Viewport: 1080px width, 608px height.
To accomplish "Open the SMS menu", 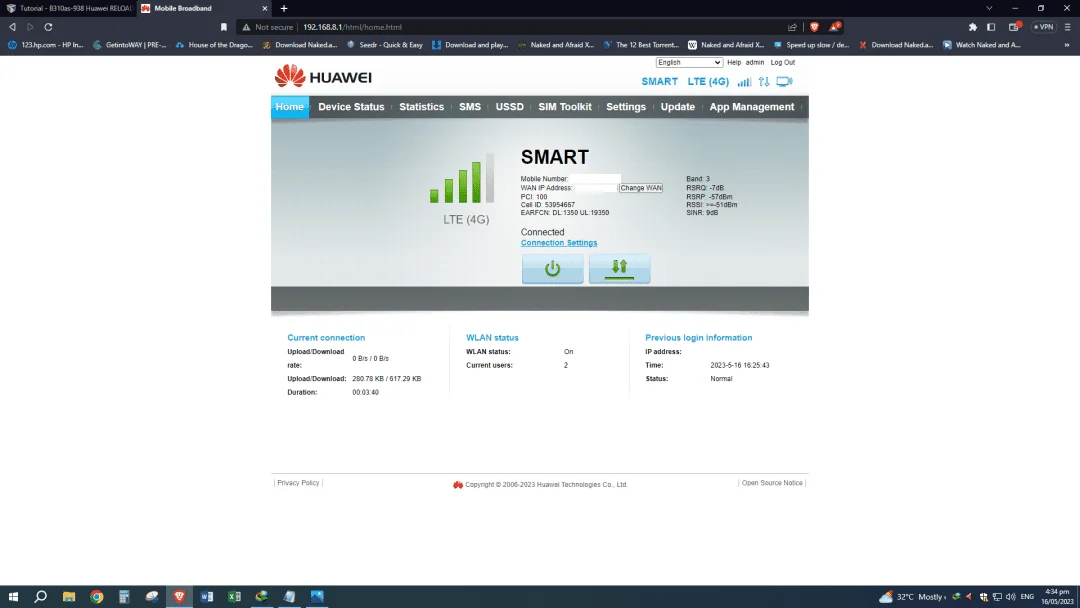I will coord(470,107).
